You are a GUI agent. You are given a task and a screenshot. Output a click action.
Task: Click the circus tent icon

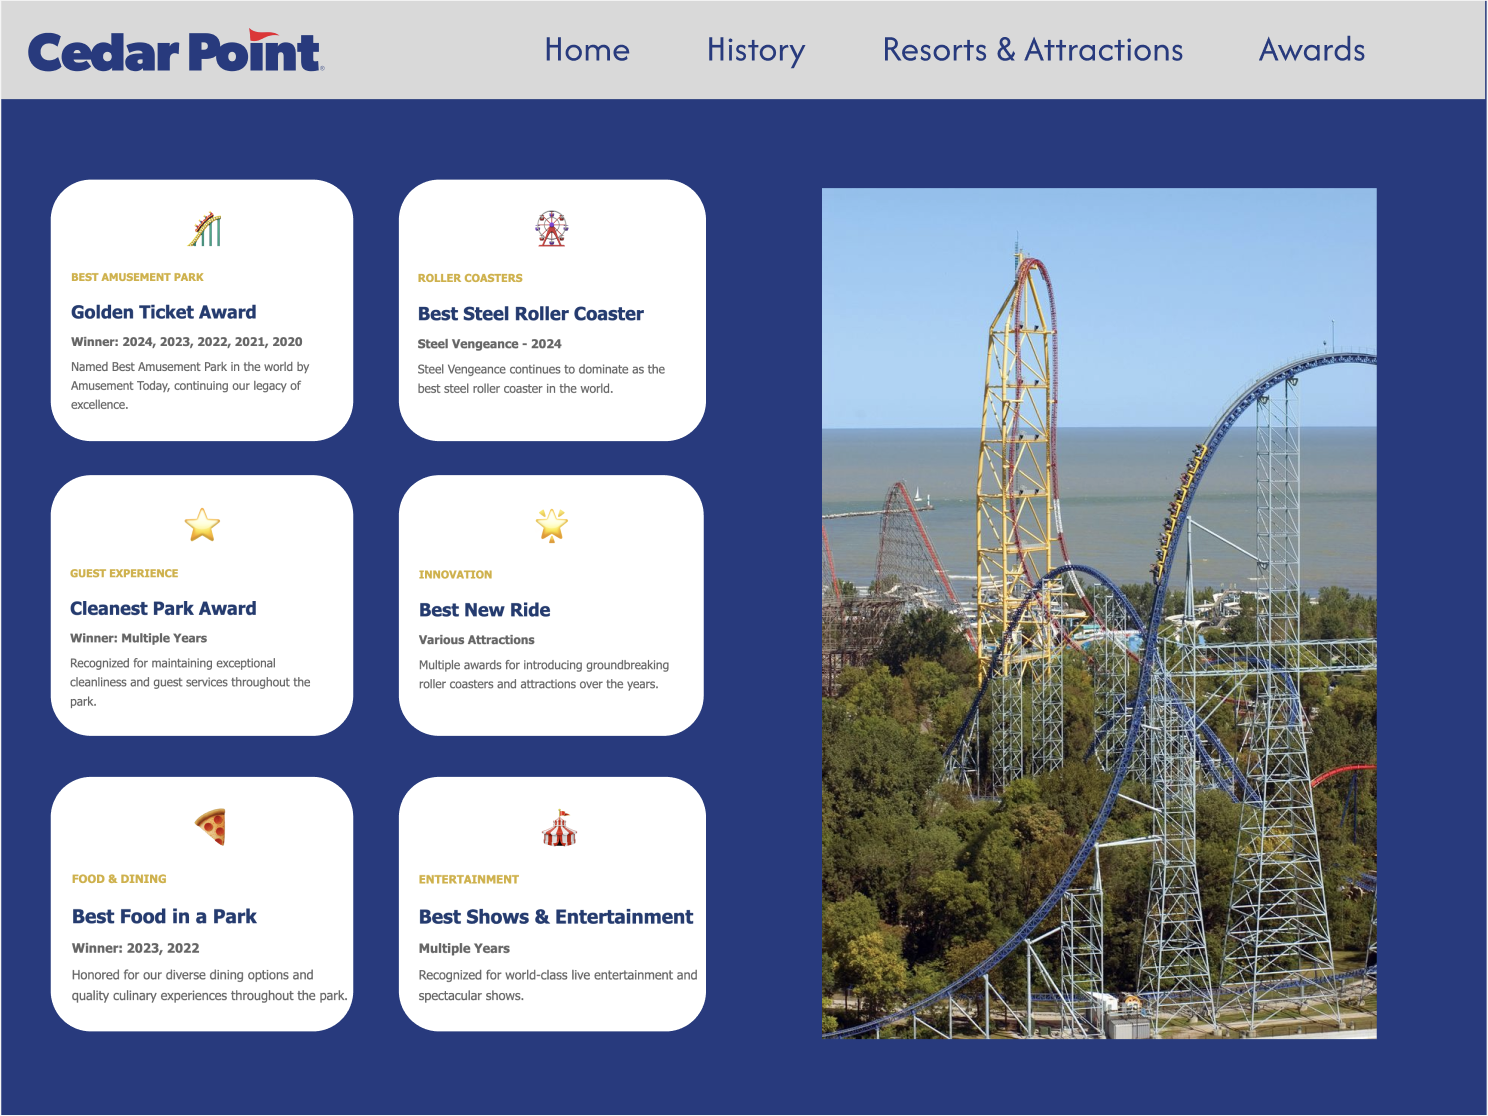pyautogui.click(x=559, y=828)
